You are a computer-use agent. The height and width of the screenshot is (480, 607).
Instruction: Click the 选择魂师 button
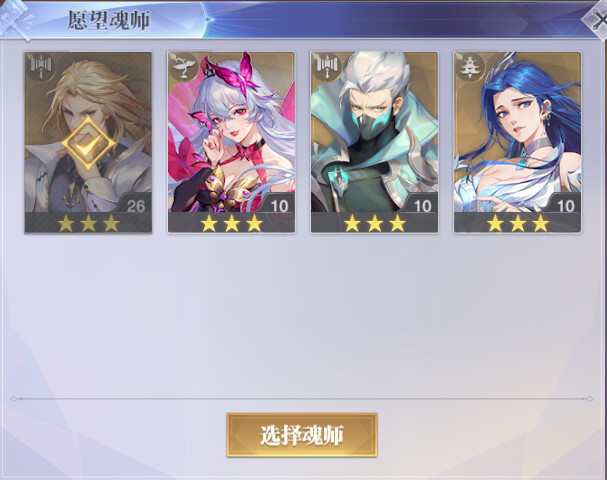pos(302,435)
